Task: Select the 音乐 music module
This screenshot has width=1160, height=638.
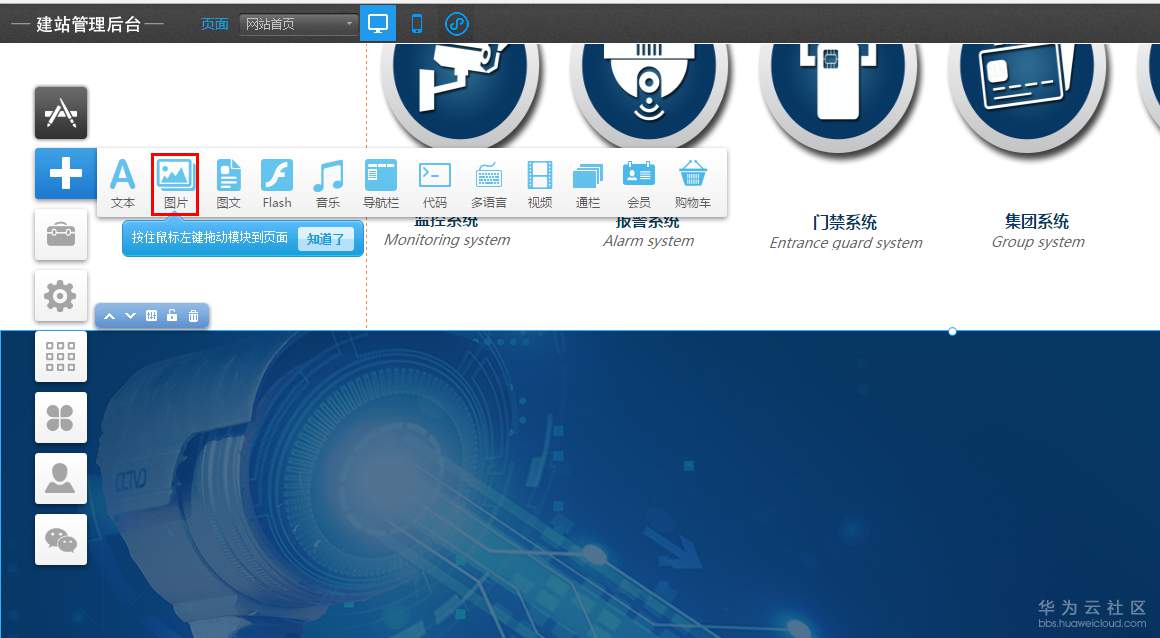Action: (328, 184)
